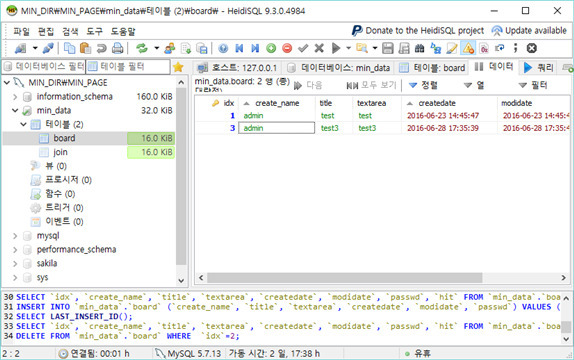Open the 파일 menu
Viewport: 574px width, 360px height.
22,31
